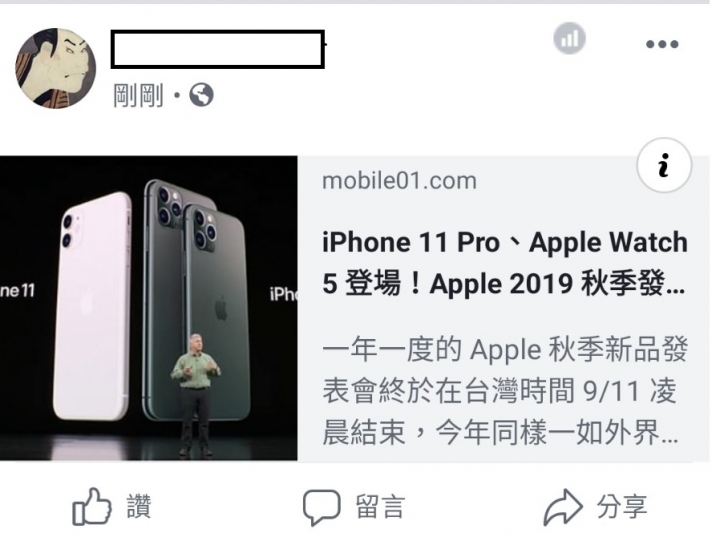
Task: Open the three-dot post options menu
Action: click(662, 44)
